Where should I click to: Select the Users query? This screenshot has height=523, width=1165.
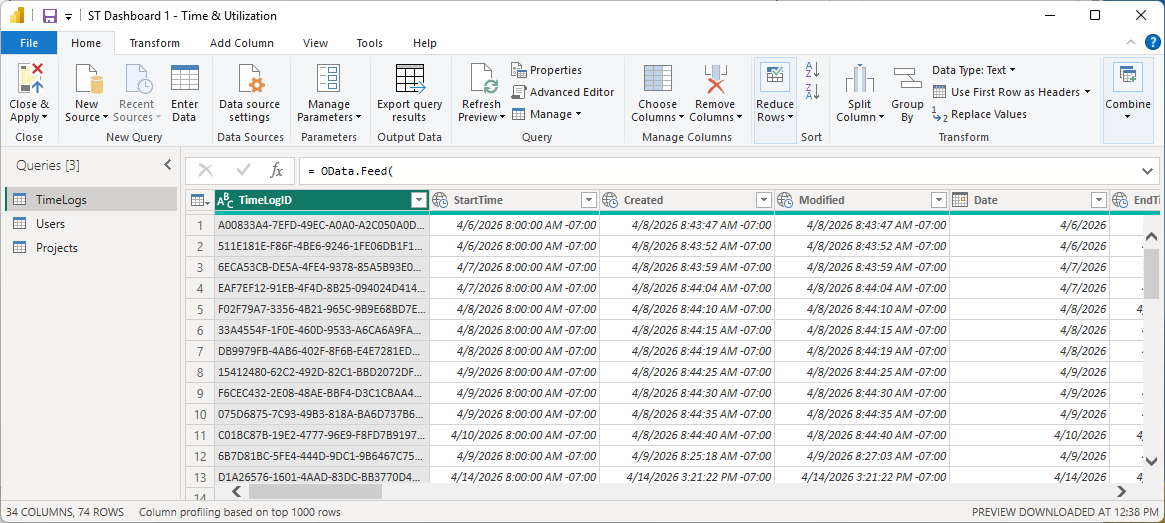pos(91,224)
